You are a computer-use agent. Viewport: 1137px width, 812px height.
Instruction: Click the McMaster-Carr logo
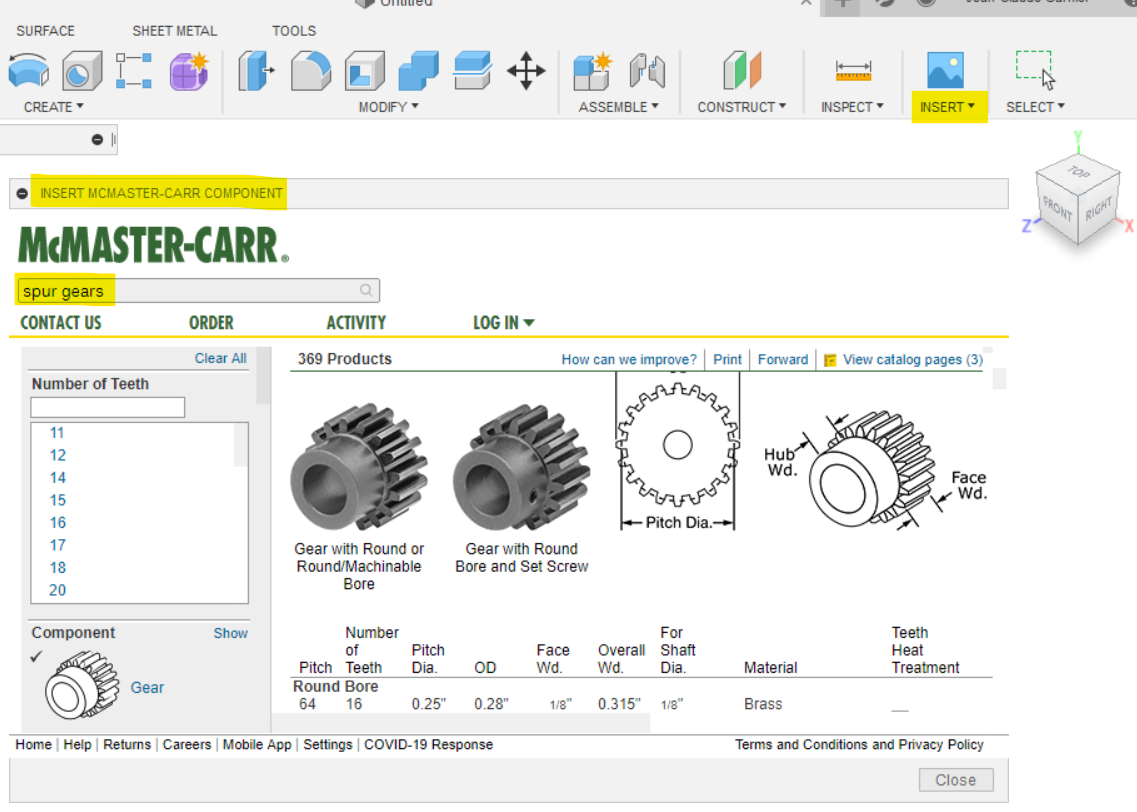153,244
